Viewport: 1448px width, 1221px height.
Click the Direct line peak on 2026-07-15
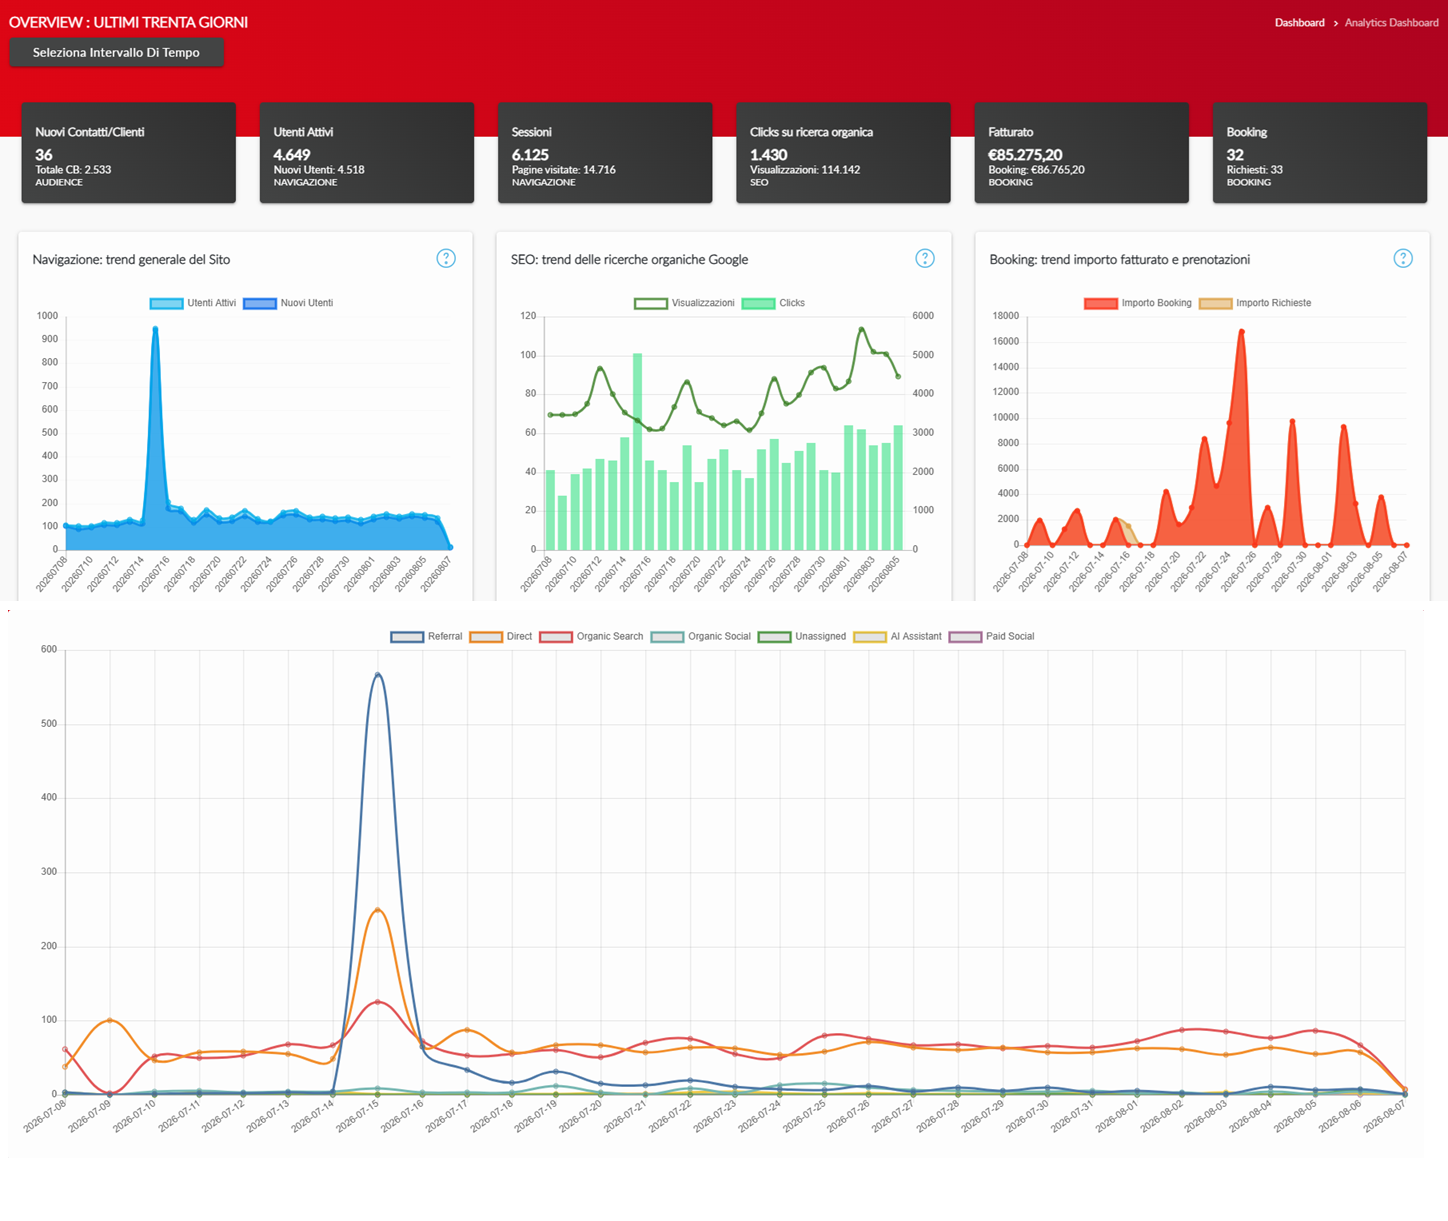click(x=377, y=910)
